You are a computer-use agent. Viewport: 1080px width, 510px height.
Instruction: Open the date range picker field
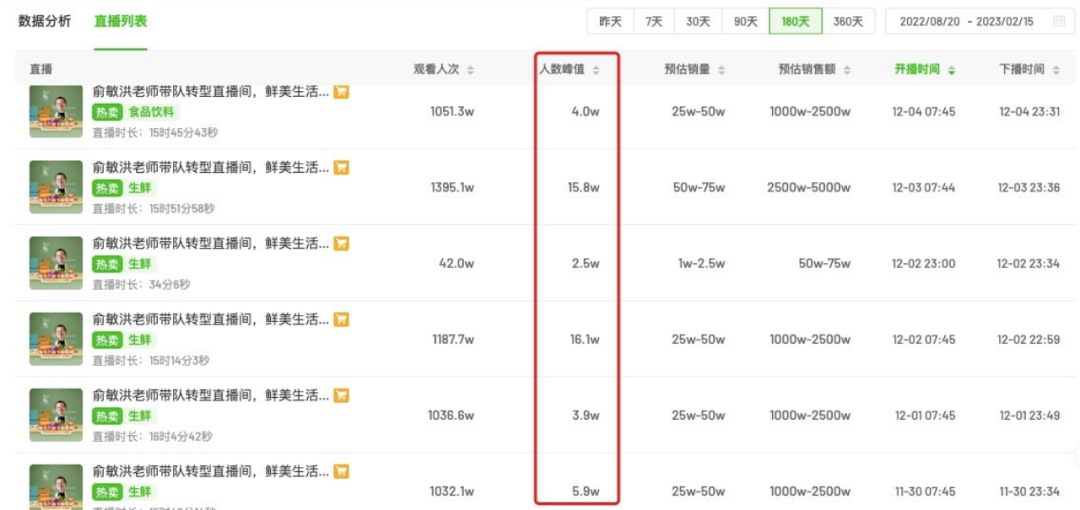pos(966,21)
